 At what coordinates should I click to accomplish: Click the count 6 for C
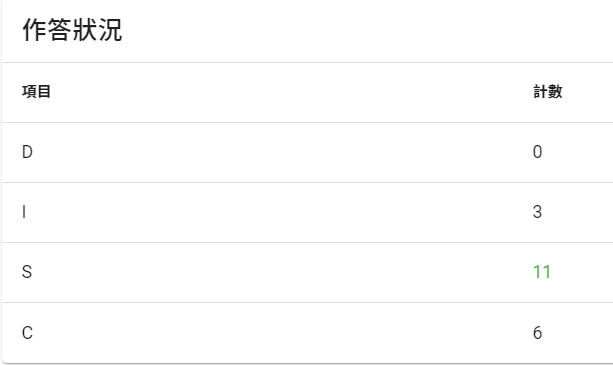coord(538,333)
